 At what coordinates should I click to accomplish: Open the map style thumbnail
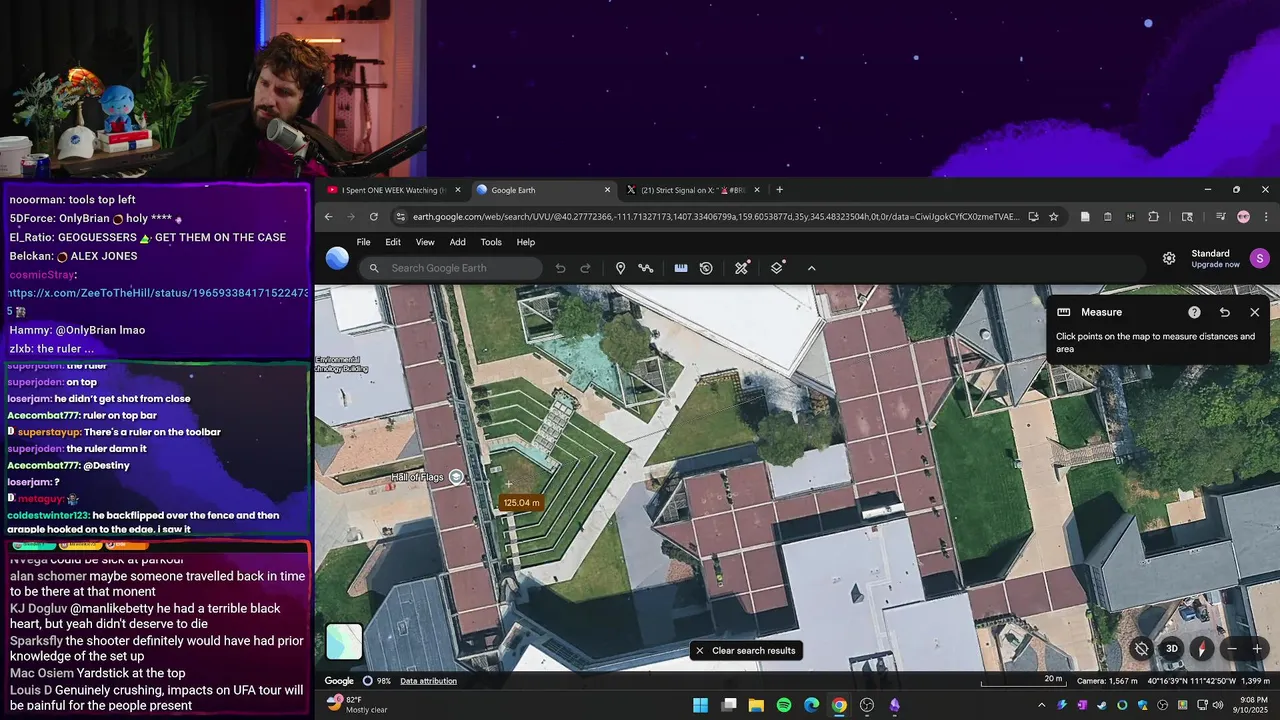point(344,642)
